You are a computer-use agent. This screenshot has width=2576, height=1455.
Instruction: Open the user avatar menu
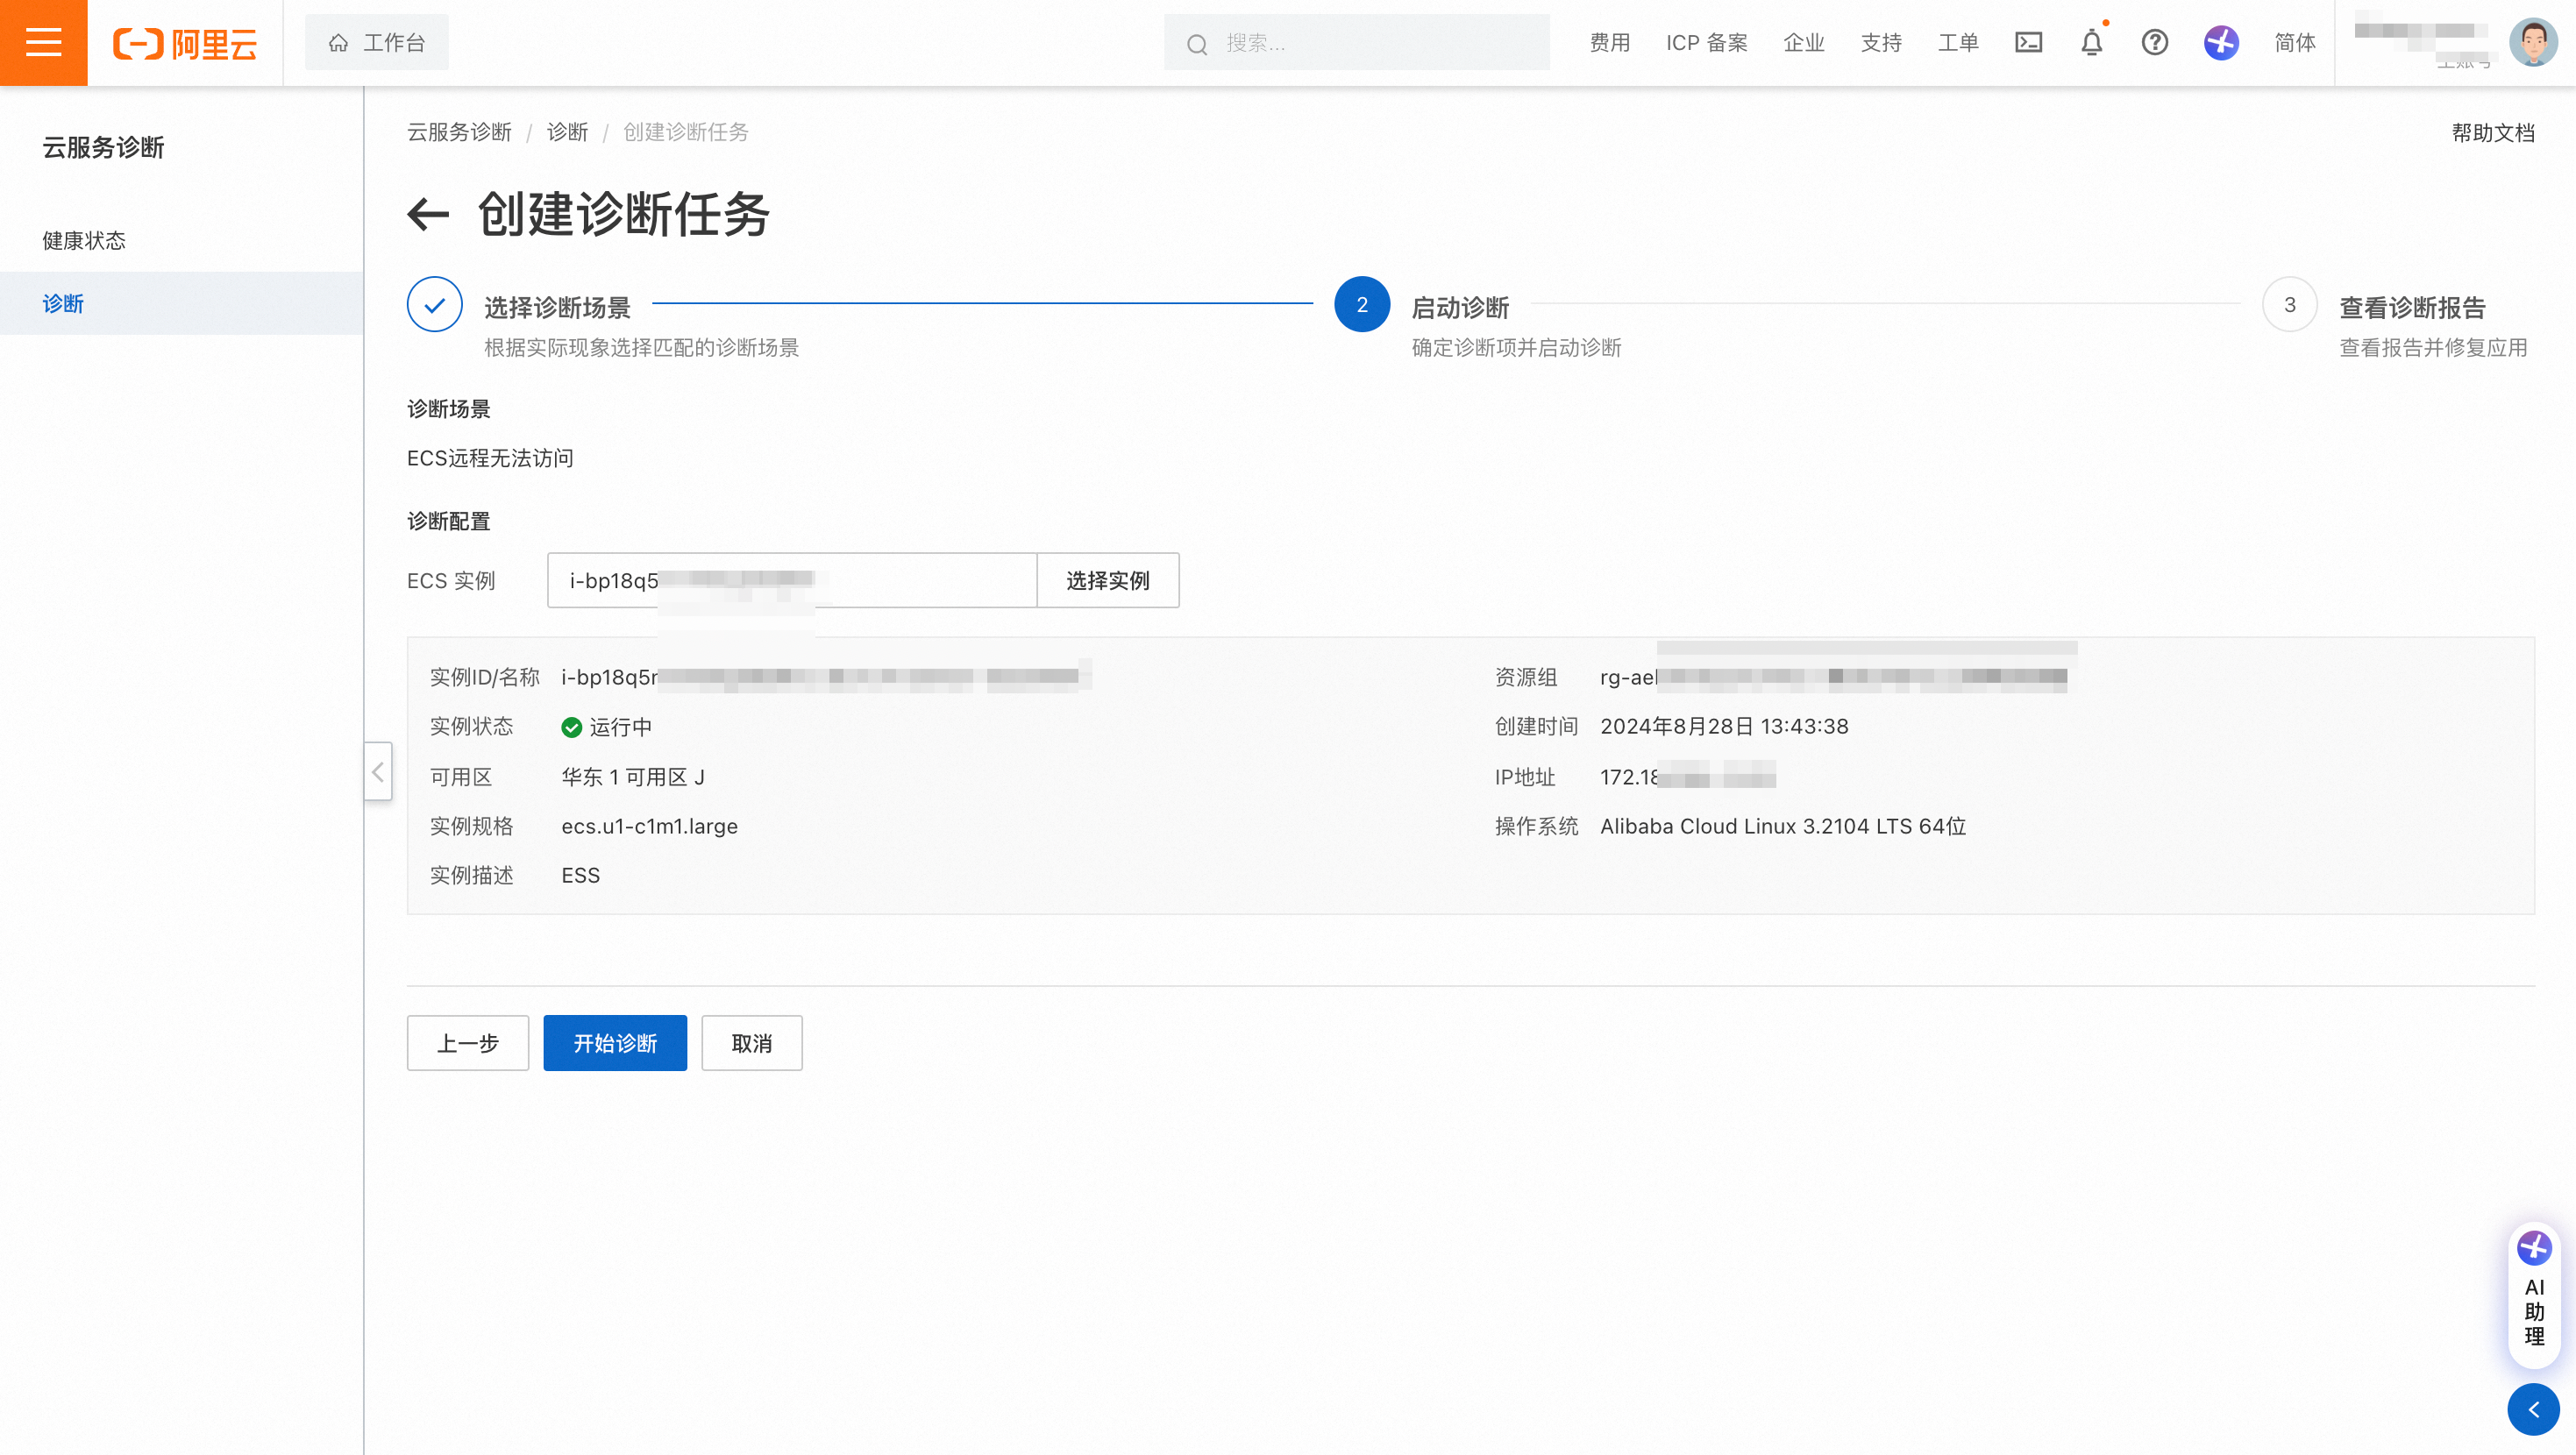pos(2533,43)
